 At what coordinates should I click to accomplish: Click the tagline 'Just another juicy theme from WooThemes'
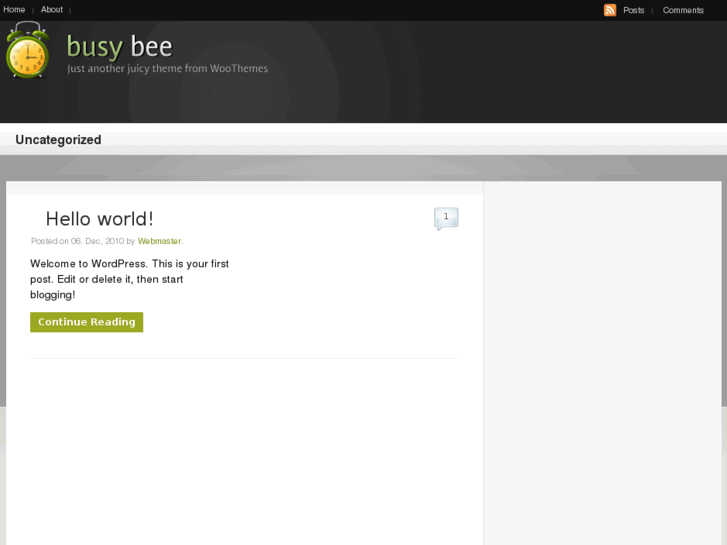pos(167,69)
